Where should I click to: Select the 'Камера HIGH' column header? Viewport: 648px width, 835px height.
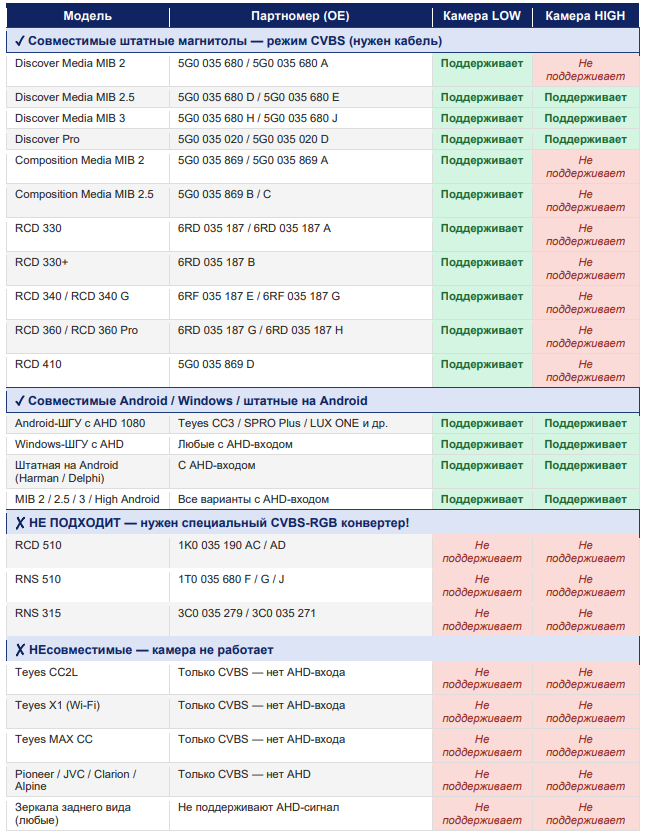[585, 16]
